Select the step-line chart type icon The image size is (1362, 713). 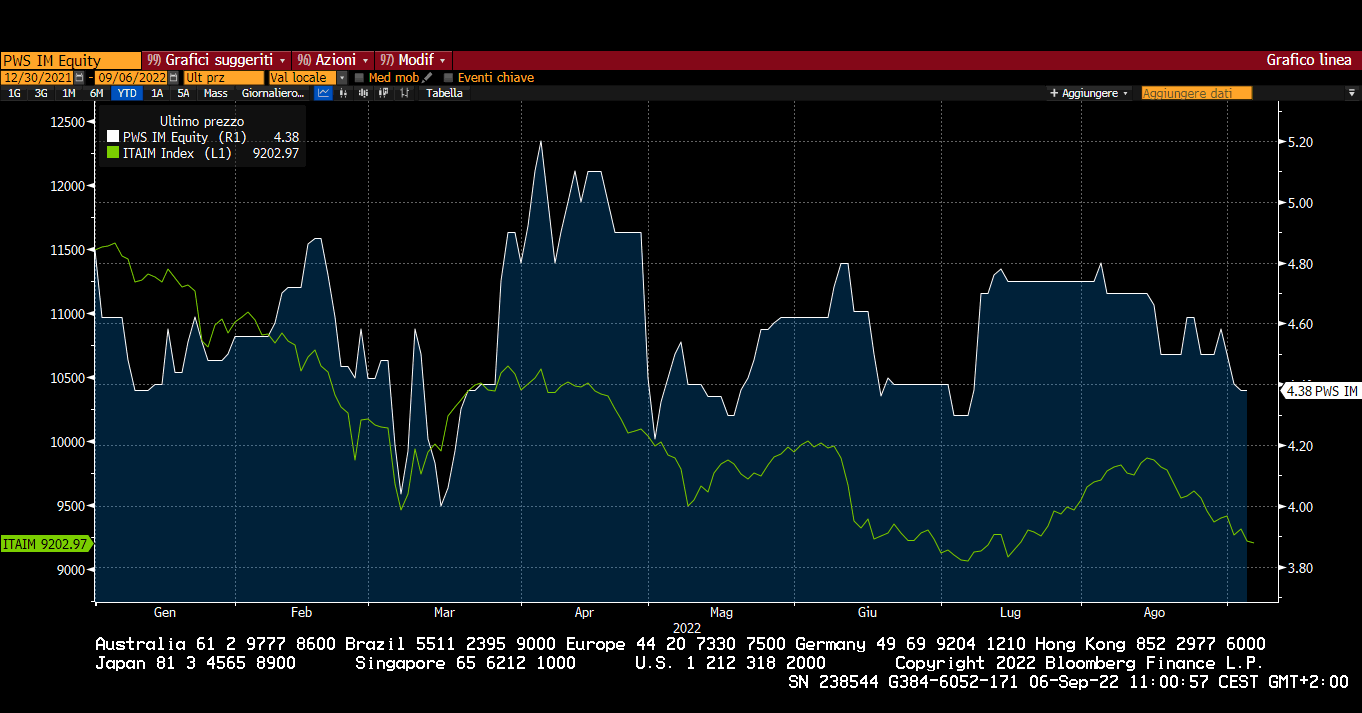click(x=404, y=93)
